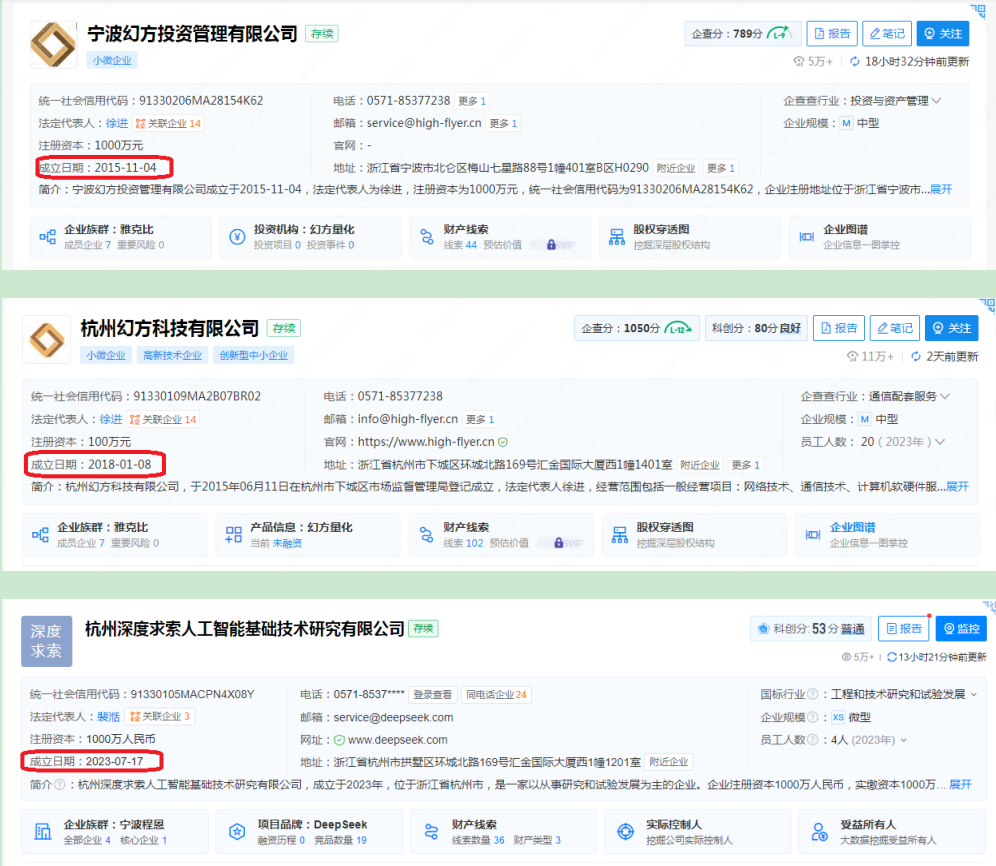Click 投资机构 幻方量化 icon in 宁波幻方 card
Image resolution: width=996 pixels, height=866 pixels.
point(237,237)
